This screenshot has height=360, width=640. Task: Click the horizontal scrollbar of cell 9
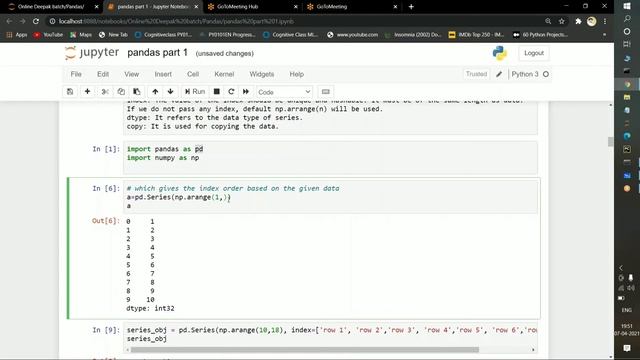(x=304, y=350)
